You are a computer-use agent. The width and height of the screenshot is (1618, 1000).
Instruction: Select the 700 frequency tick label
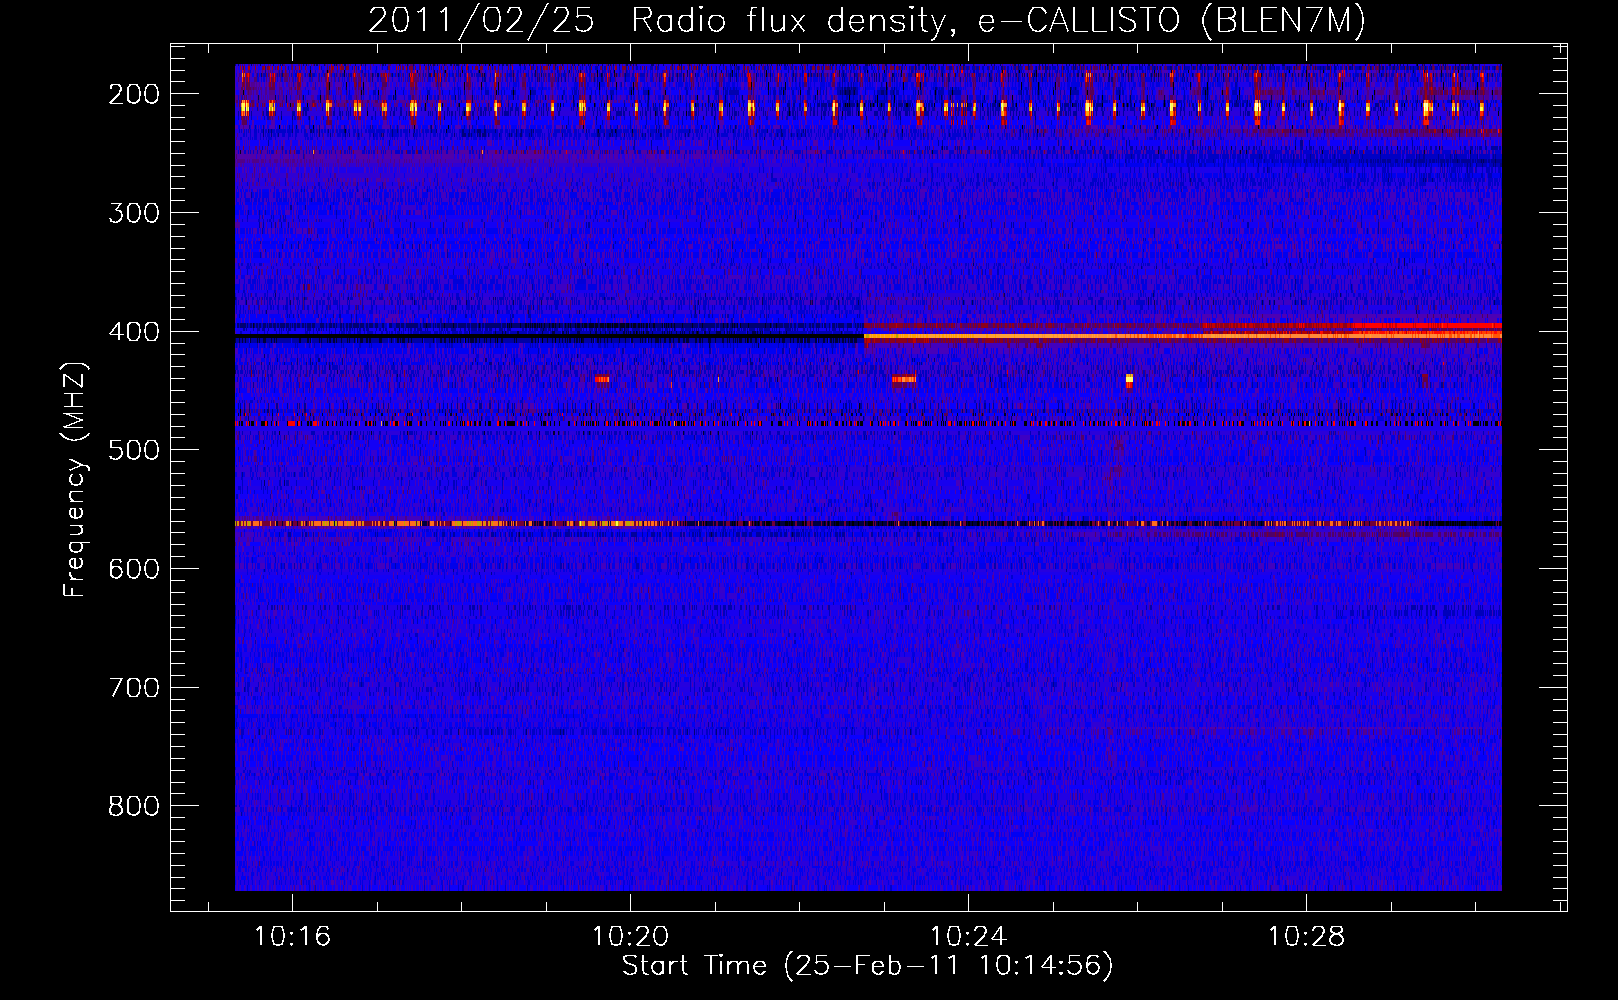(x=133, y=688)
